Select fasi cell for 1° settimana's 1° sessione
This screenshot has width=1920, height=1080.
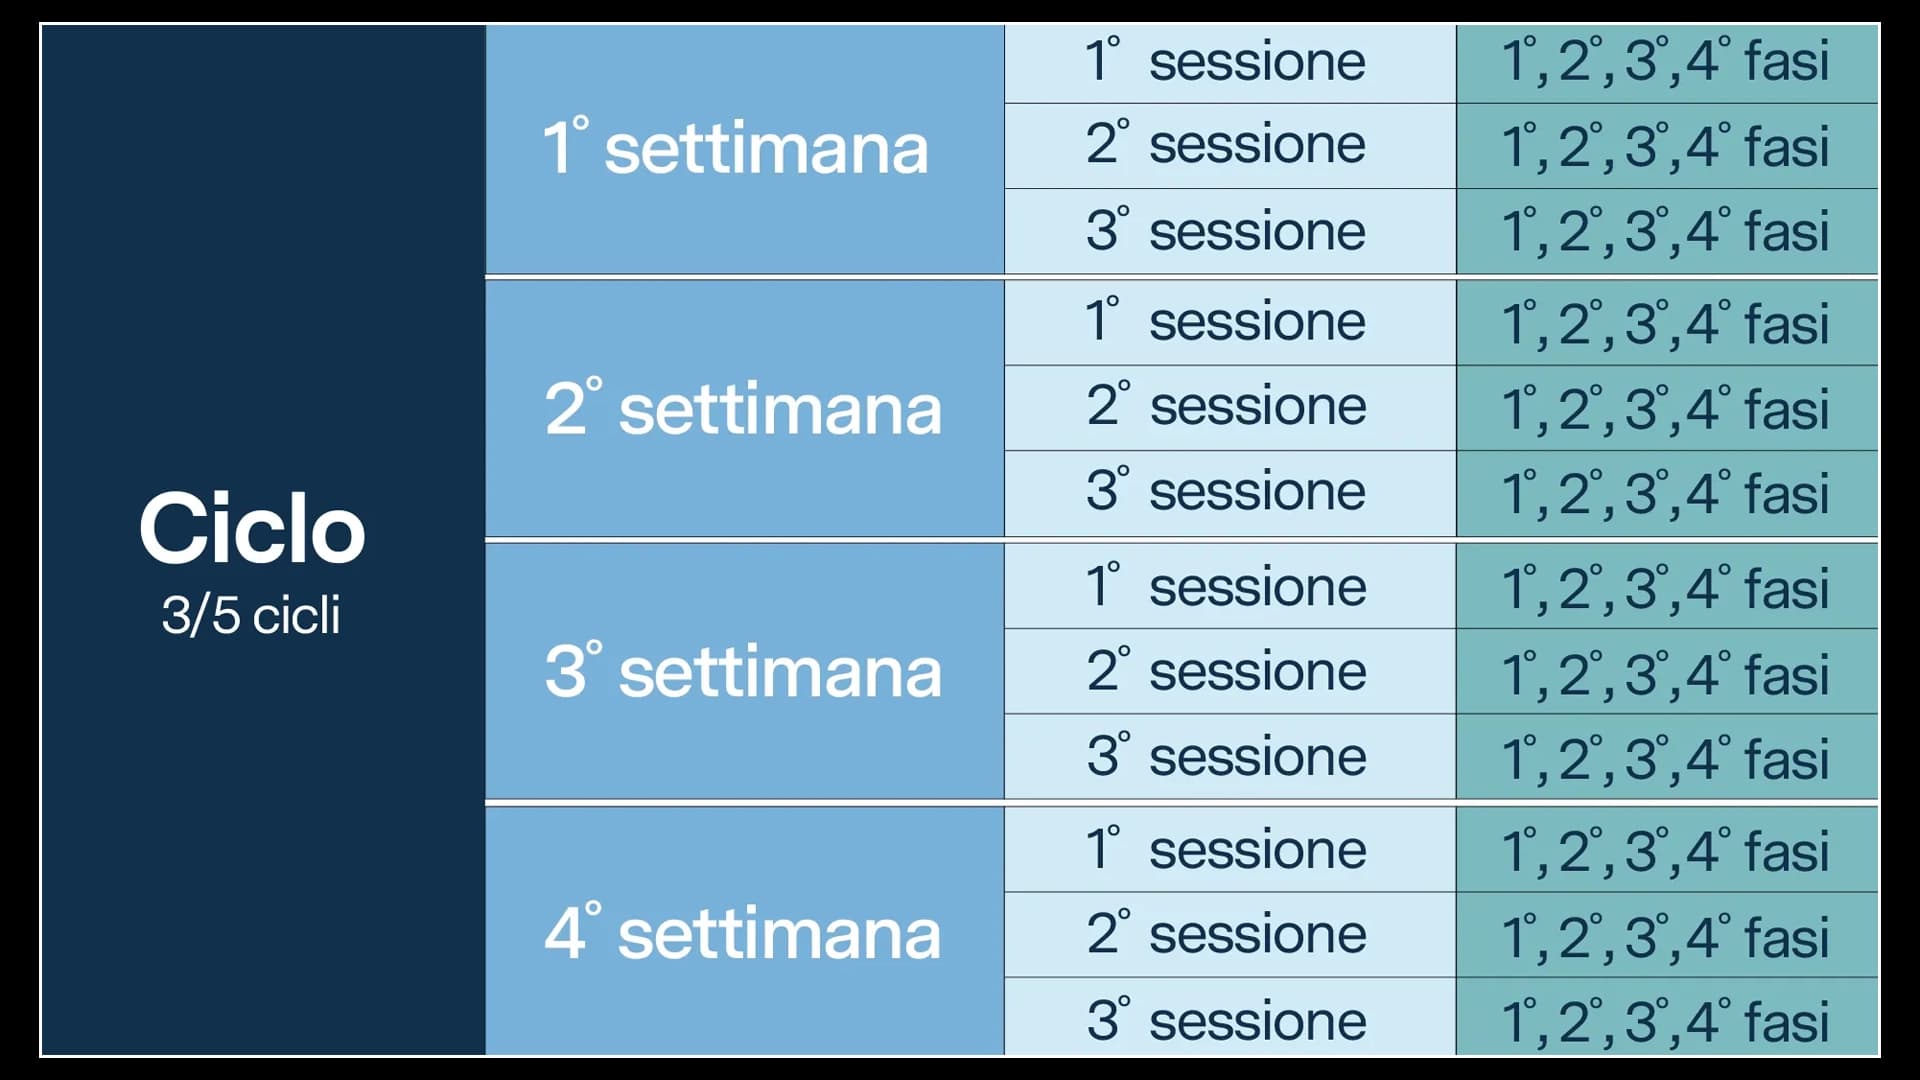pos(1666,62)
